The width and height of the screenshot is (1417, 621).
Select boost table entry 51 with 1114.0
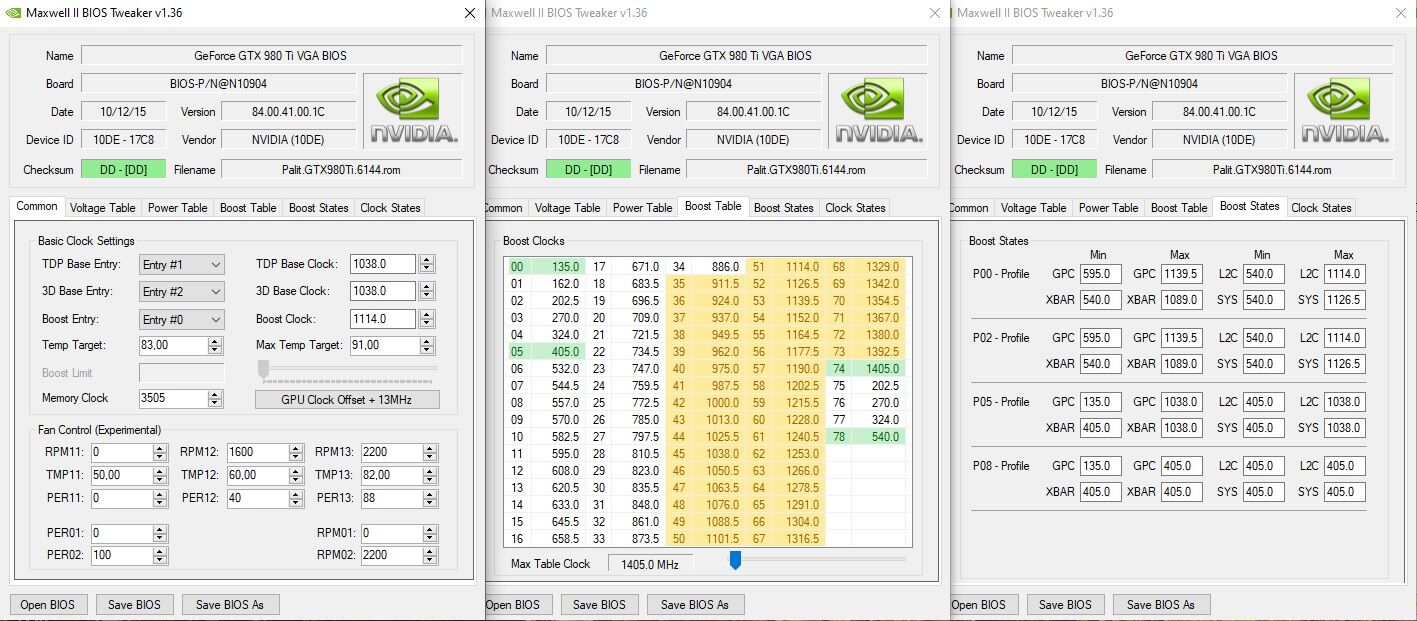[784, 267]
